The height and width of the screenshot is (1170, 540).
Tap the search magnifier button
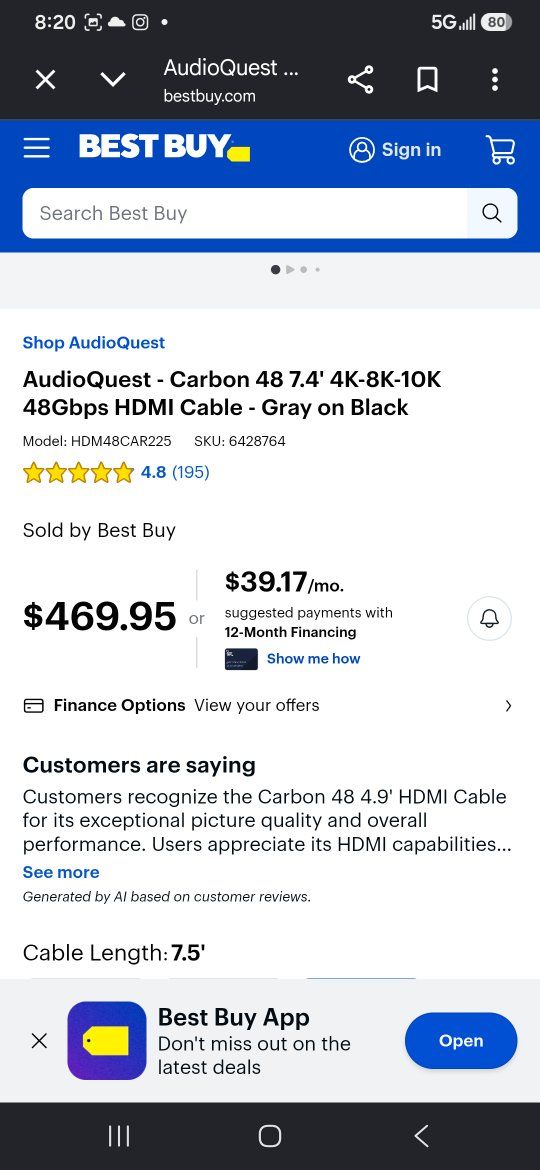click(x=492, y=213)
